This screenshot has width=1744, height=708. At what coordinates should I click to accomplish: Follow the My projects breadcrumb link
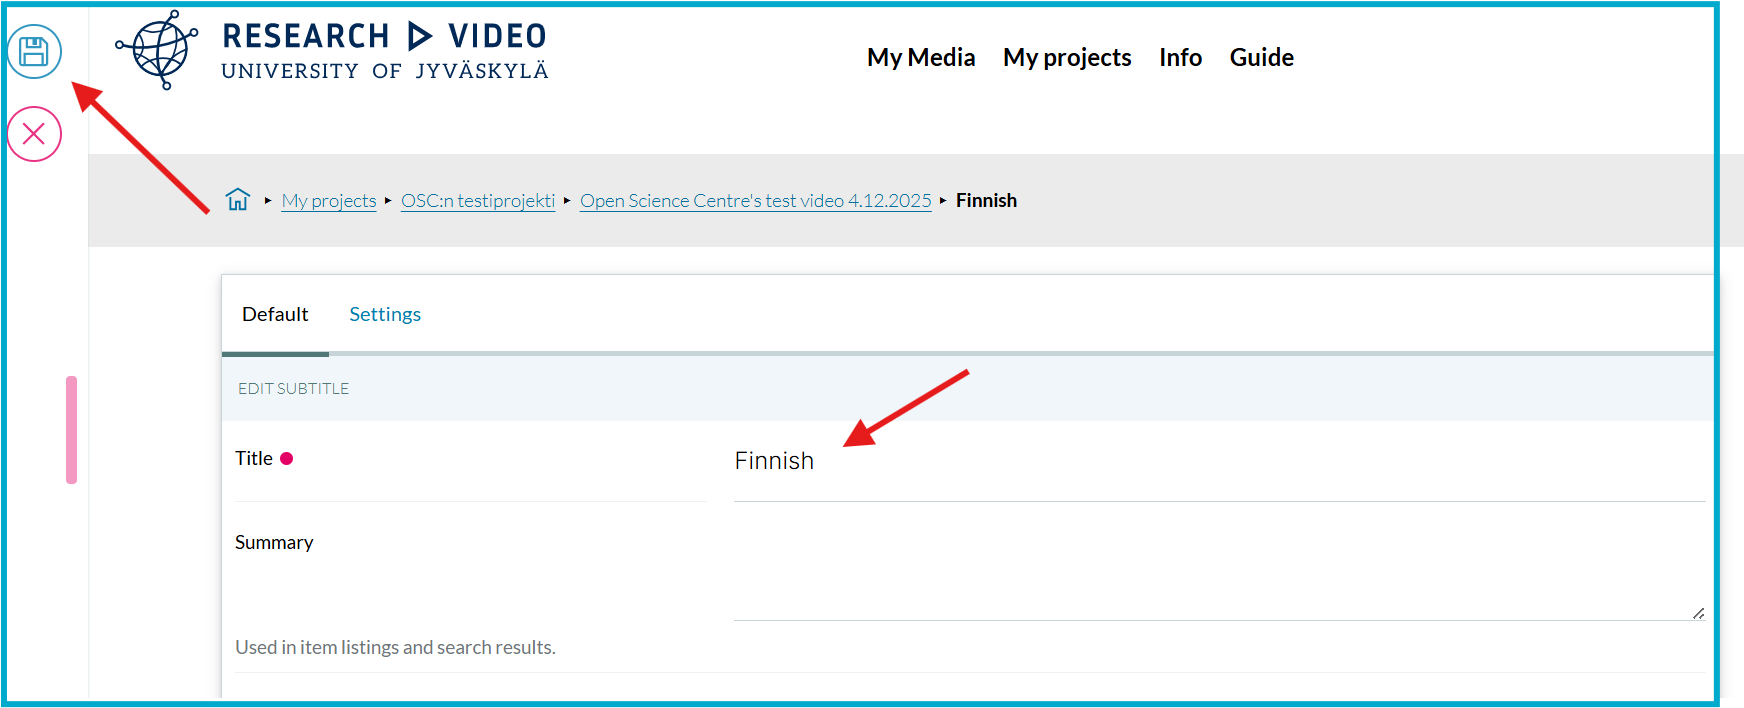tap(329, 201)
